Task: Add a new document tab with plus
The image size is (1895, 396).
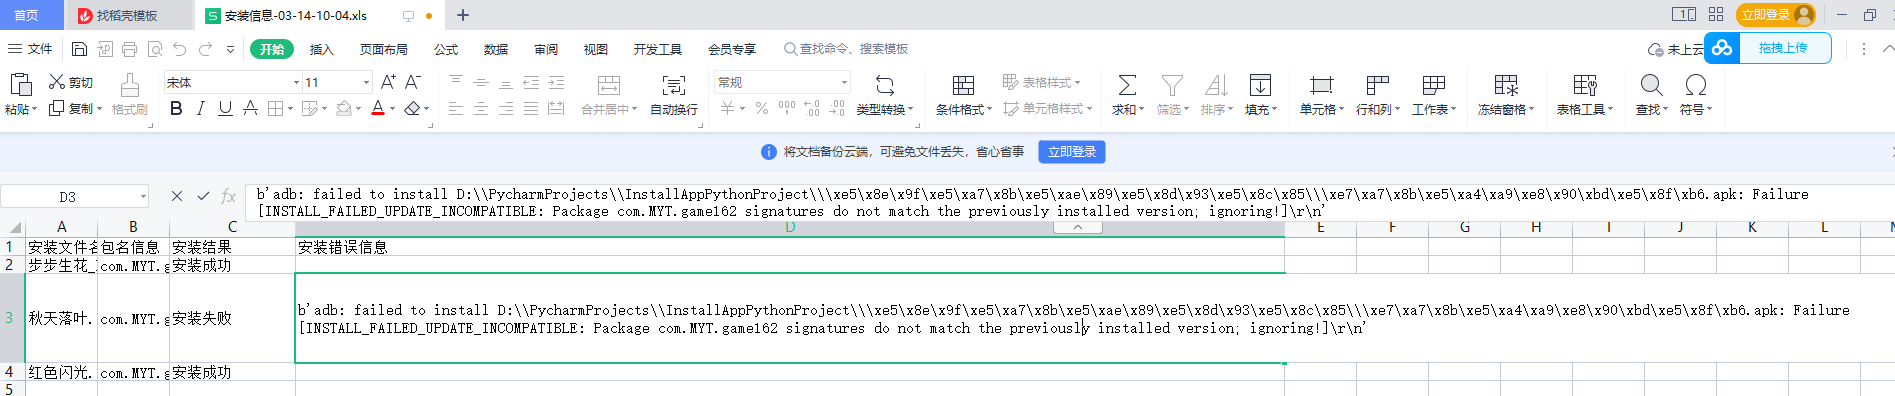Action: [463, 15]
